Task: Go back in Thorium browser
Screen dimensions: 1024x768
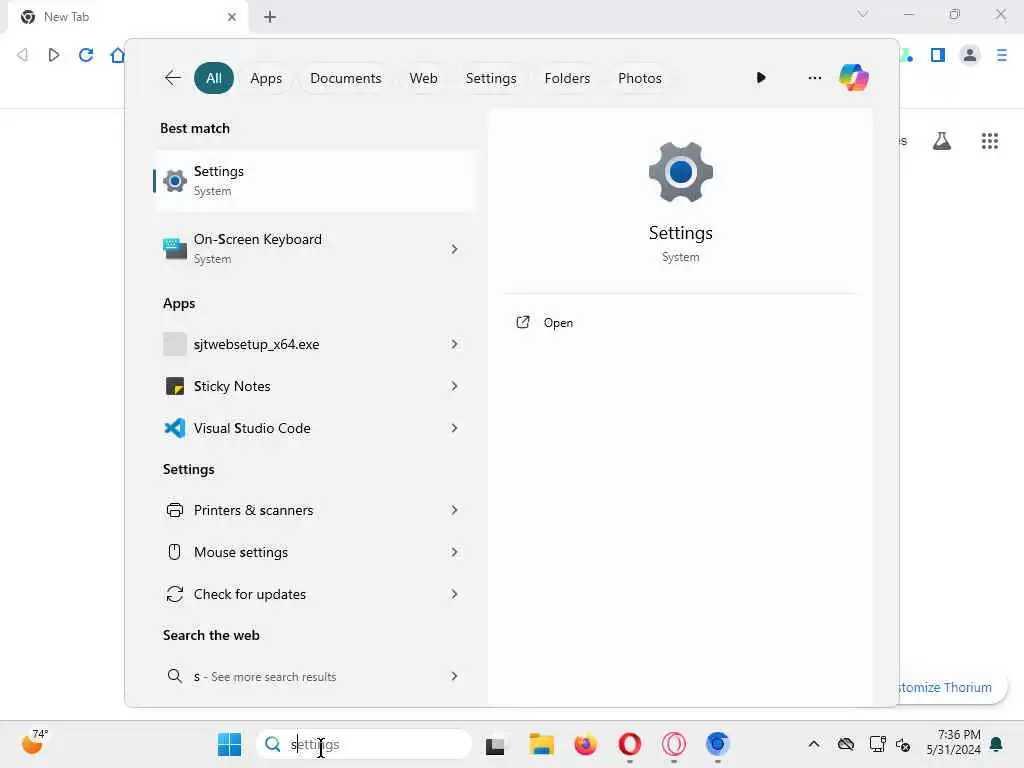Action: click(x=22, y=55)
